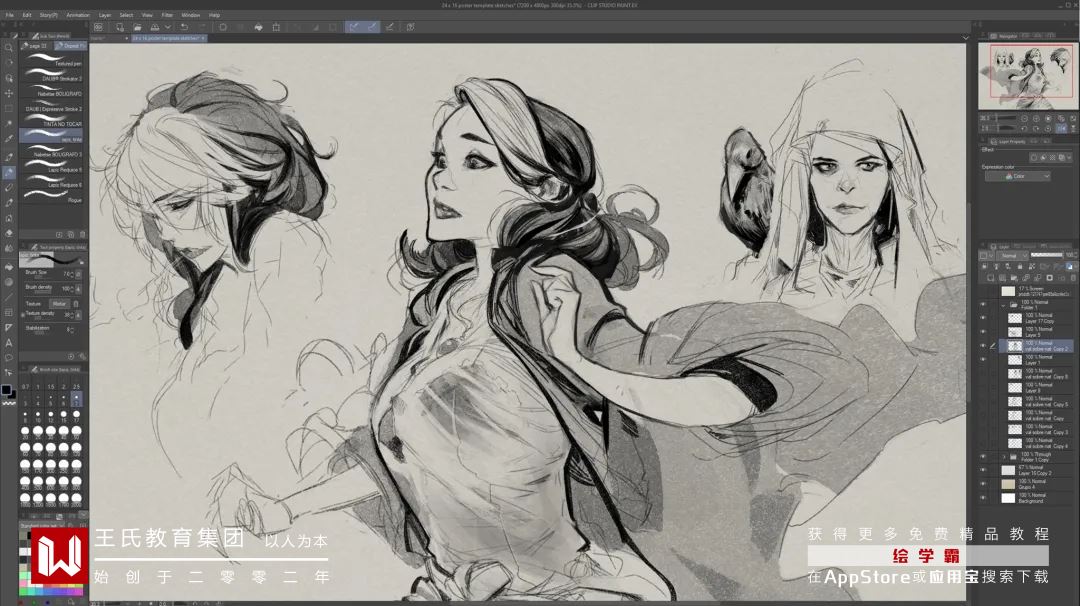This screenshot has width=1080, height=606.
Task: Select the DAUB Strokator 2 brush
Action: (x=52, y=75)
